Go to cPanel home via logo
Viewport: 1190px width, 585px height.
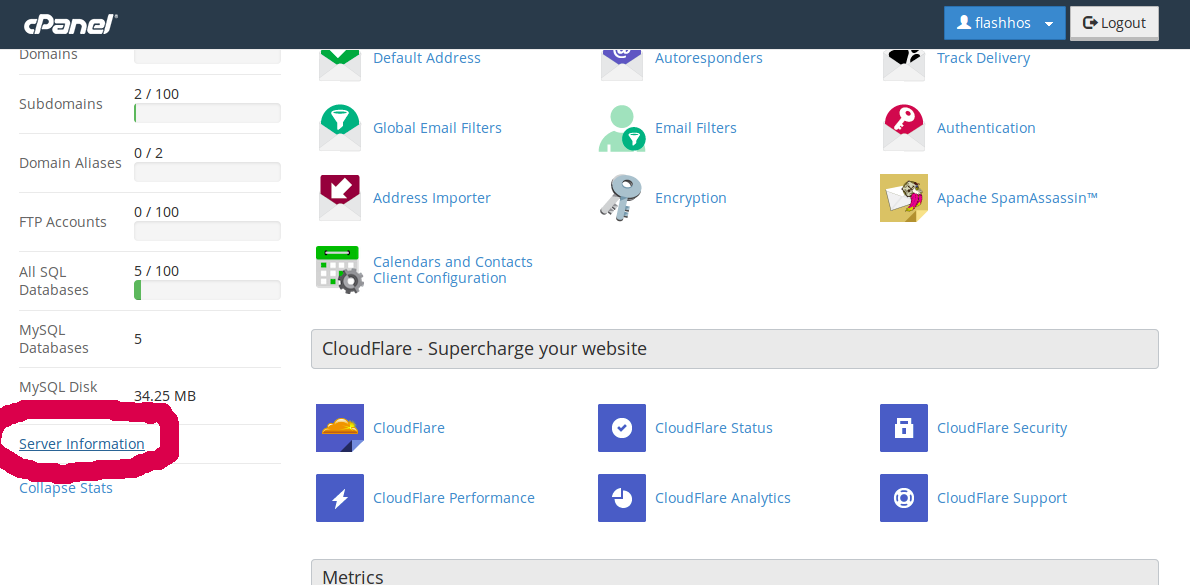(x=70, y=24)
